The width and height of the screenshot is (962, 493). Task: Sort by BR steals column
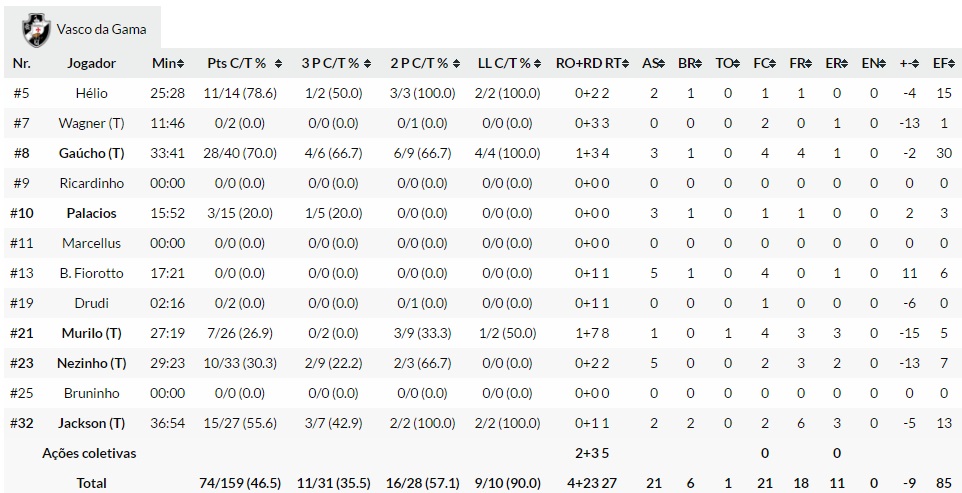click(689, 63)
